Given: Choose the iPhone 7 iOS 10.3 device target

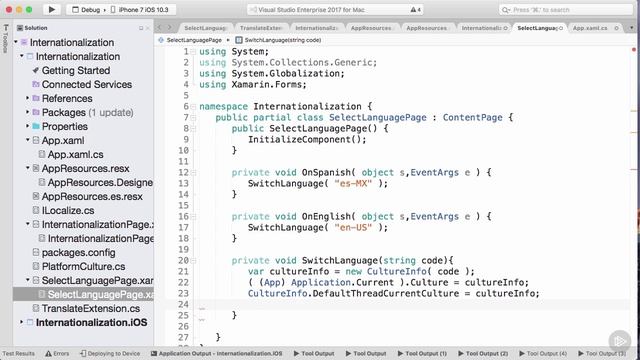Looking at the screenshot, I should click(140, 10).
